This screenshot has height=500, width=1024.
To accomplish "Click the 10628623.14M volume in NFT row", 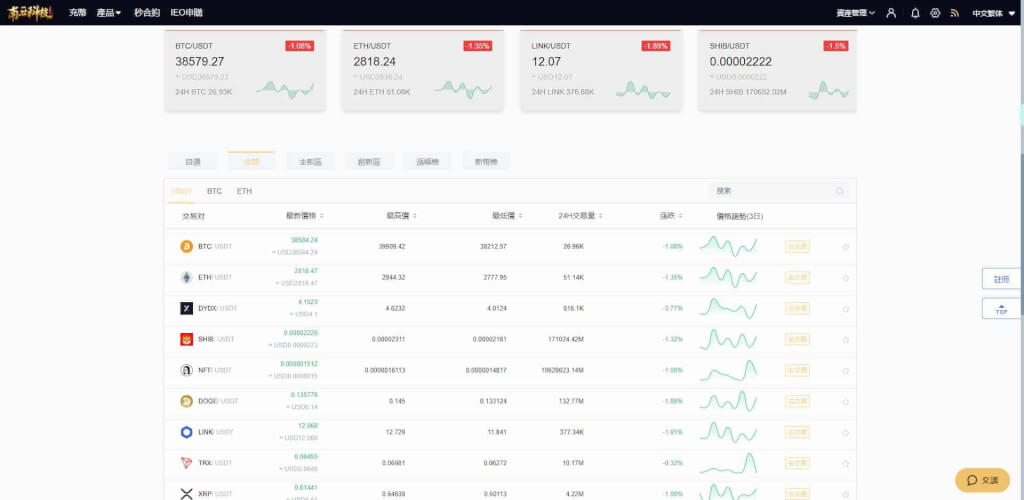I will (x=562, y=371).
